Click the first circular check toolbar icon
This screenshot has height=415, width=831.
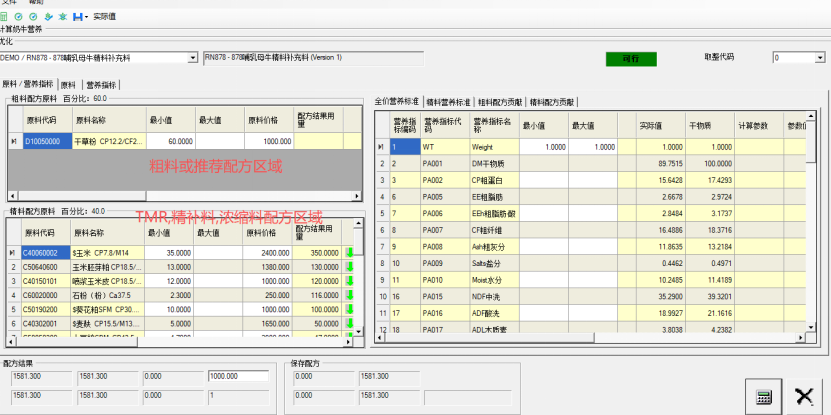tap(19, 16)
